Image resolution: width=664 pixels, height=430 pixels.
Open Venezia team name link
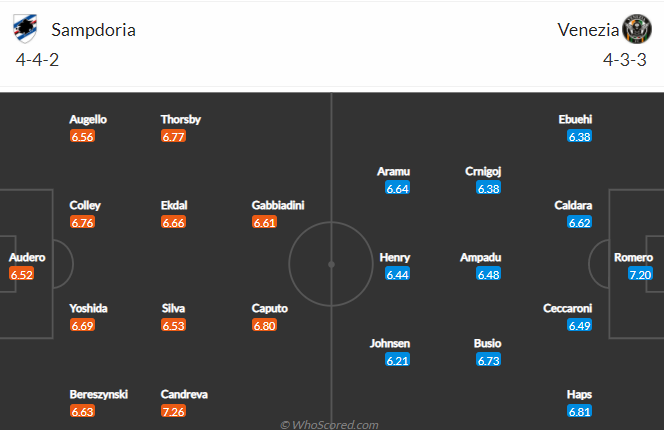coord(588,30)
